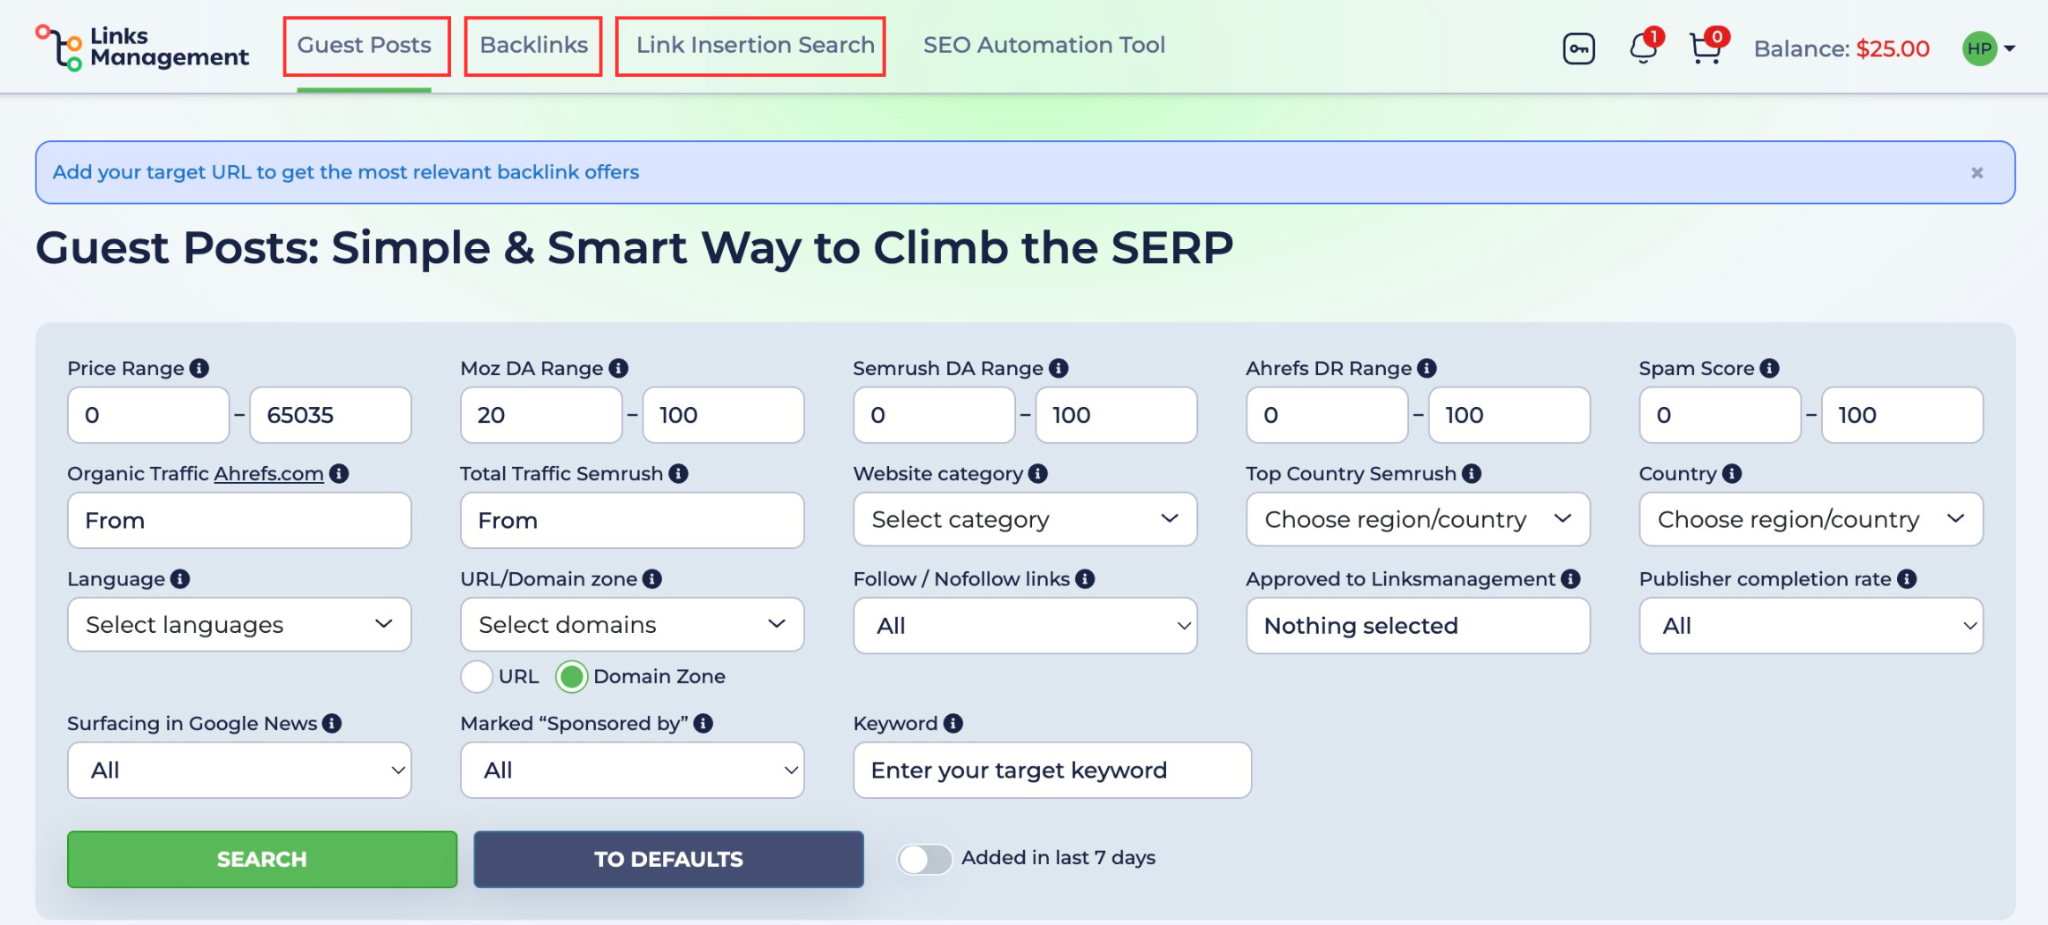The image size is (2048, 925).
Task: Focus the Spam Score minimum field
Action: (1720, 415)
